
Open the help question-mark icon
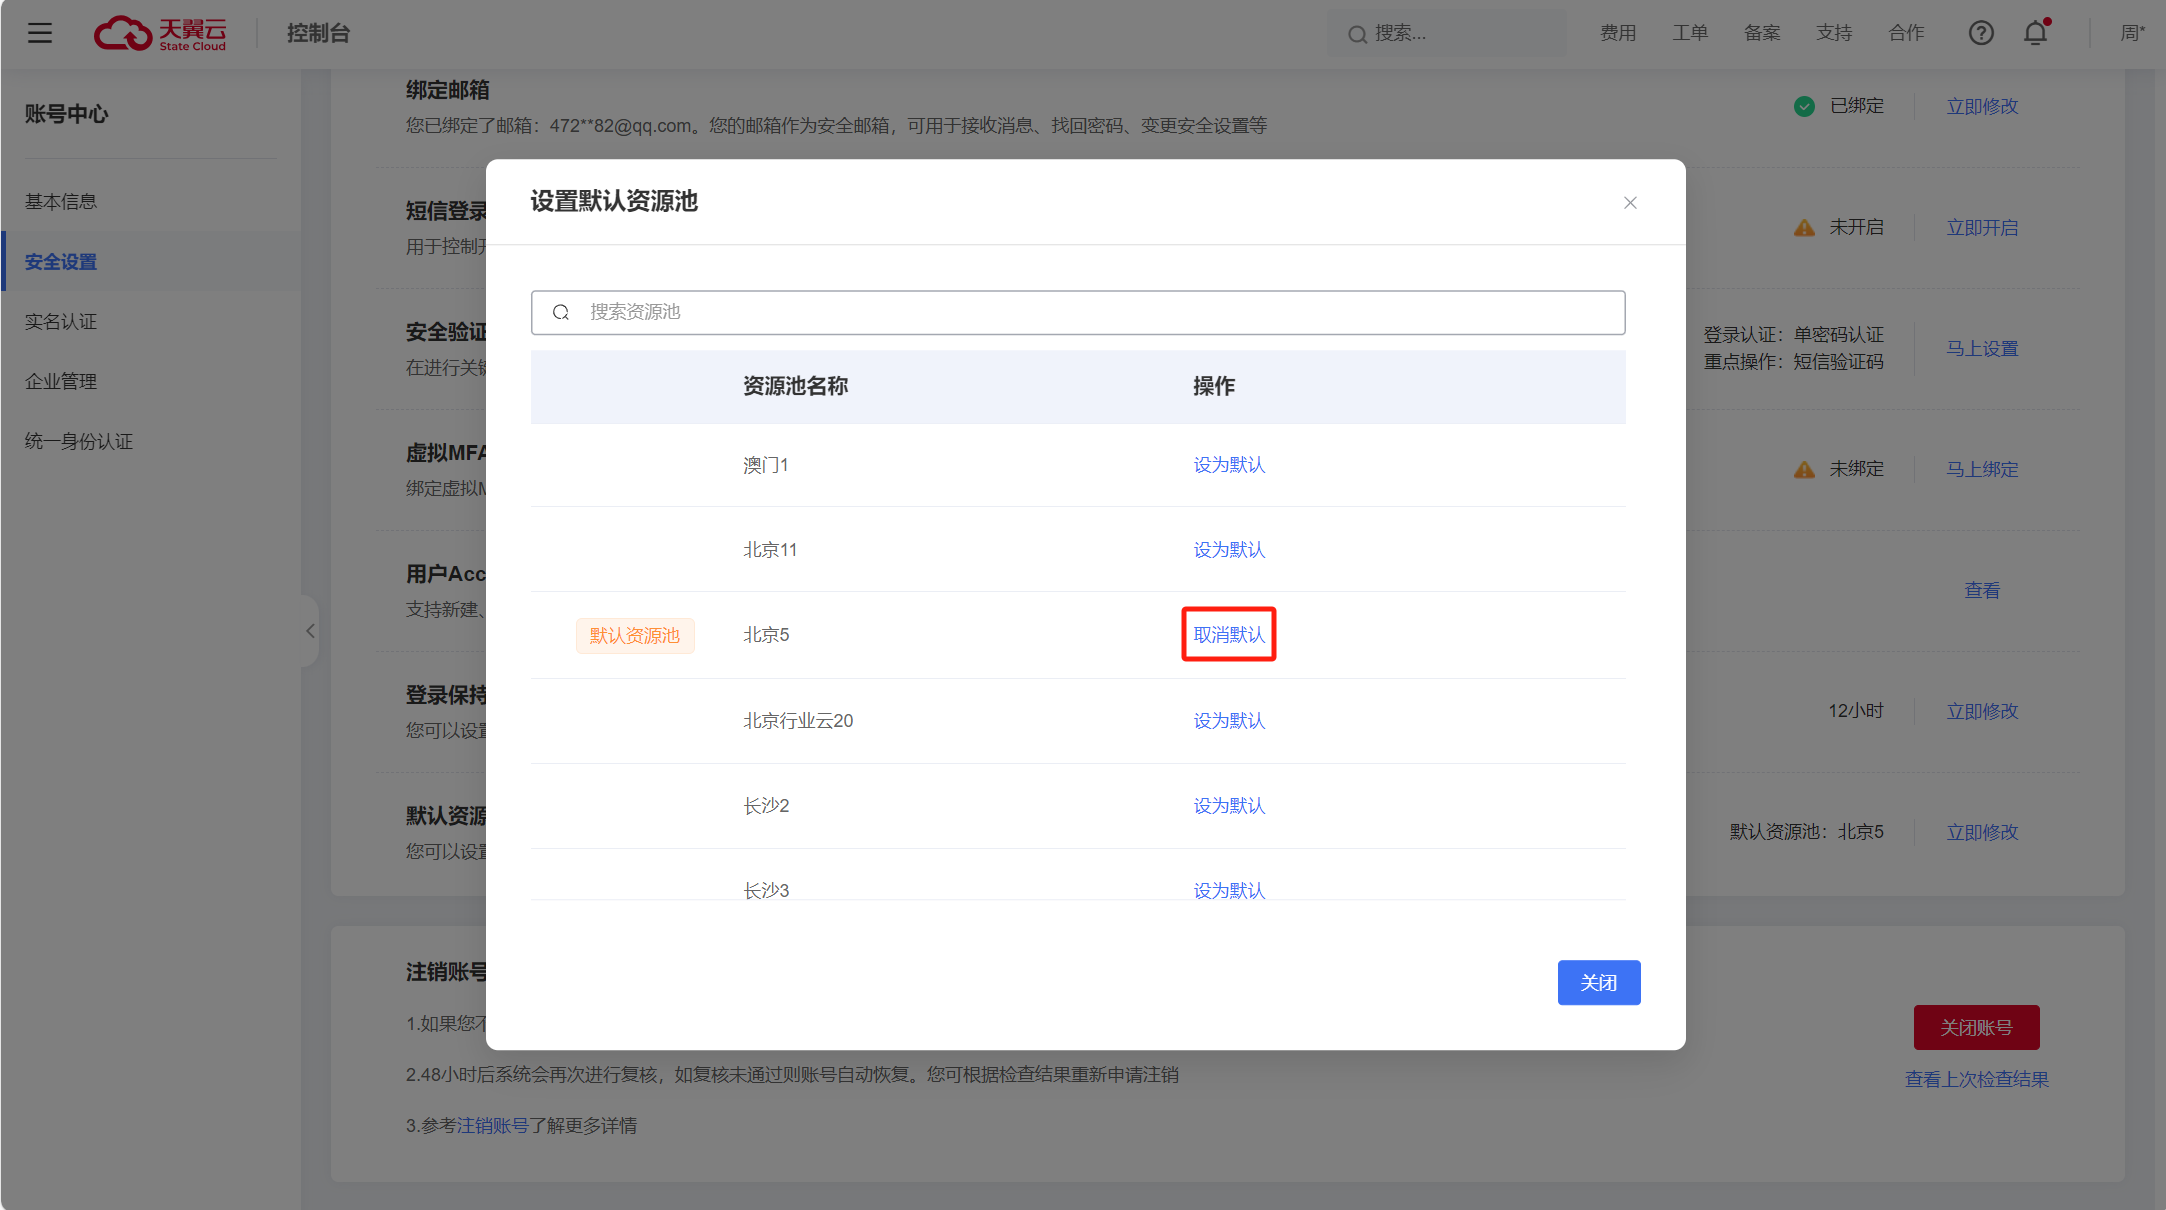(x=1981, y=33)
